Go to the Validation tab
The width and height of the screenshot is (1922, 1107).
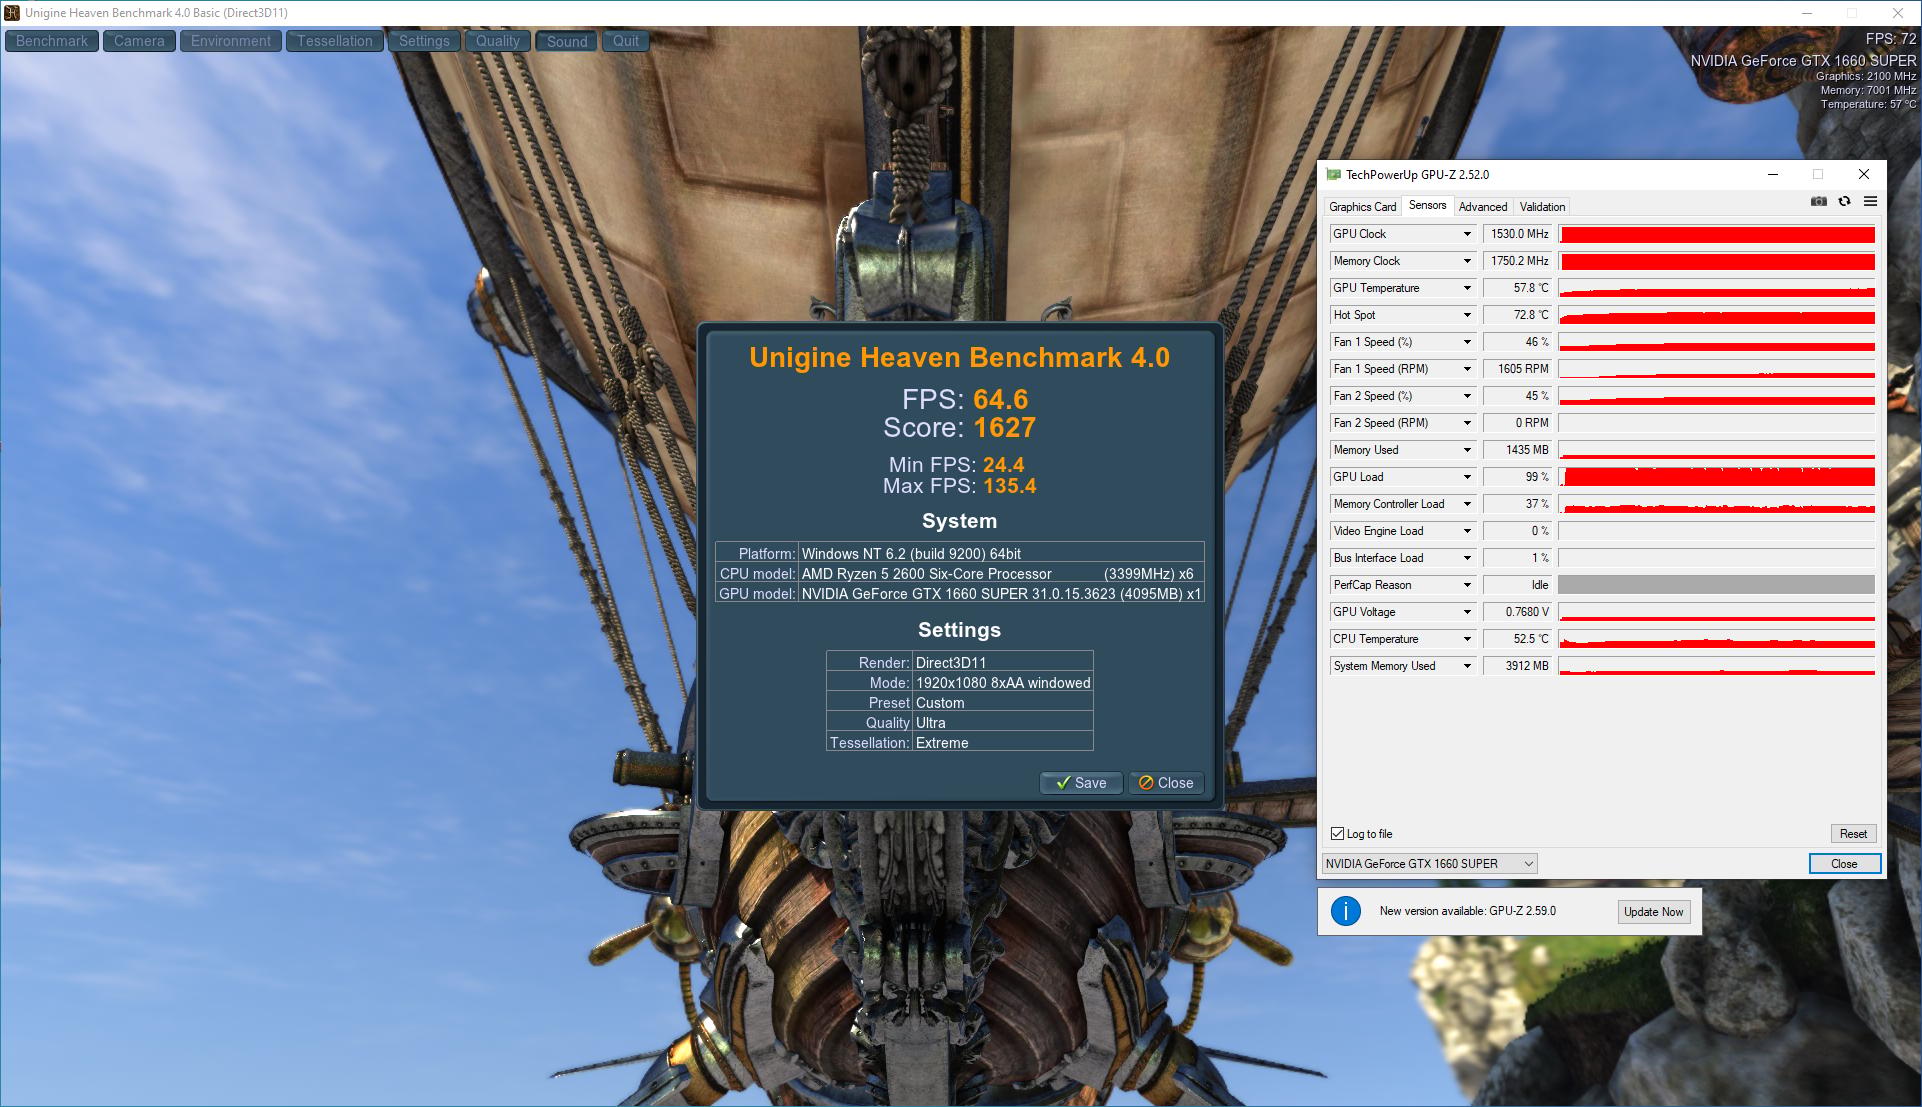[1542, 207]
